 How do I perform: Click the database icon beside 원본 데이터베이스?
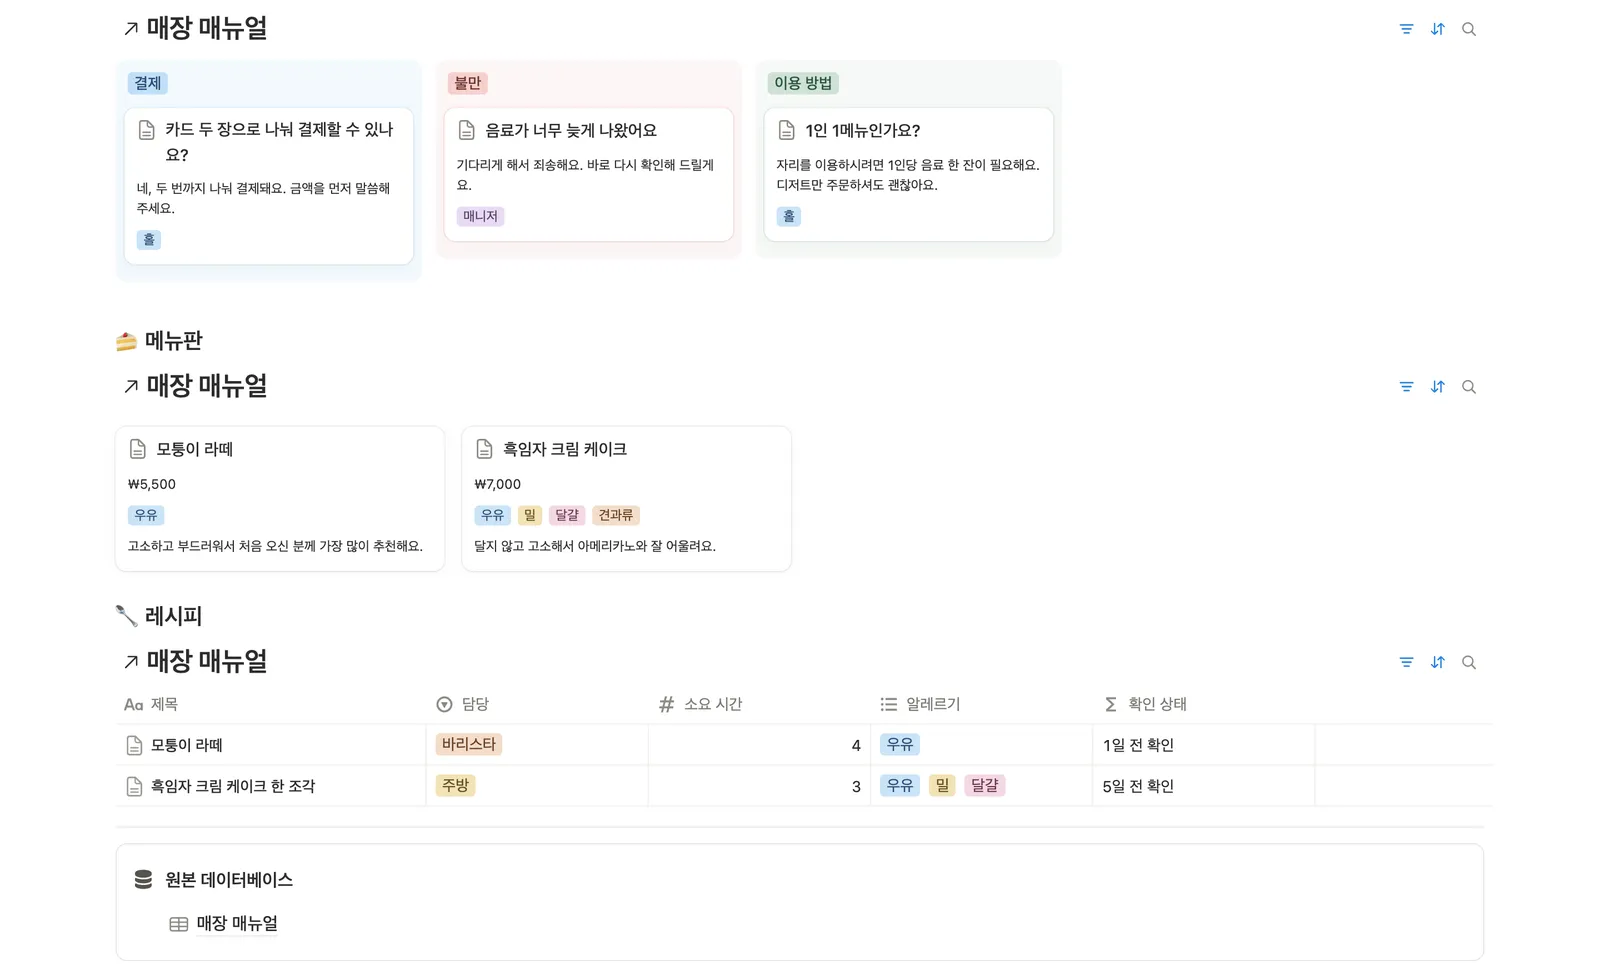pyautogui.click(x=143, y=879)
